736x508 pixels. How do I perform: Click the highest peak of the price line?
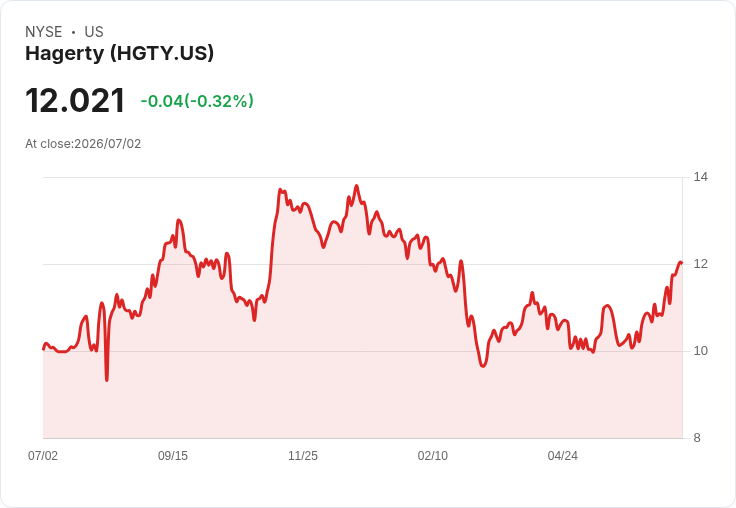coord(356,186)
